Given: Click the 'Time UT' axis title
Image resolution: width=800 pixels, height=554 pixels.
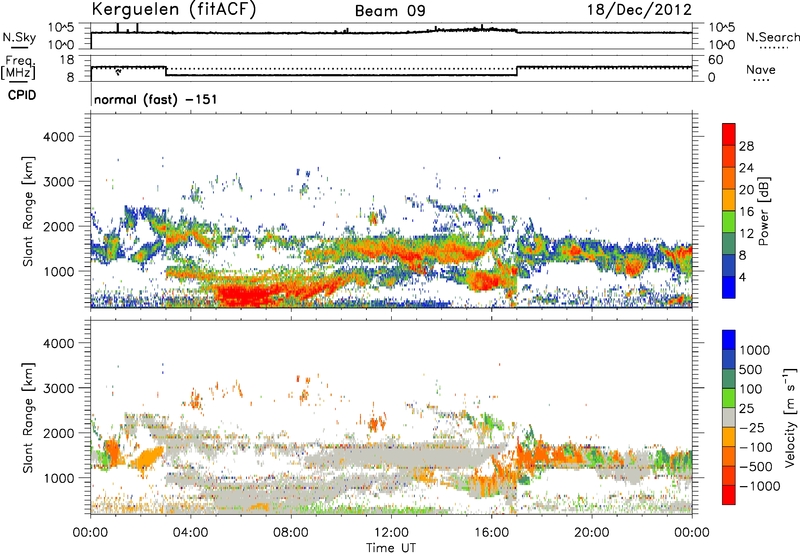Looking at the screenshot, I should pyautogui.click(x=391, y=548).
